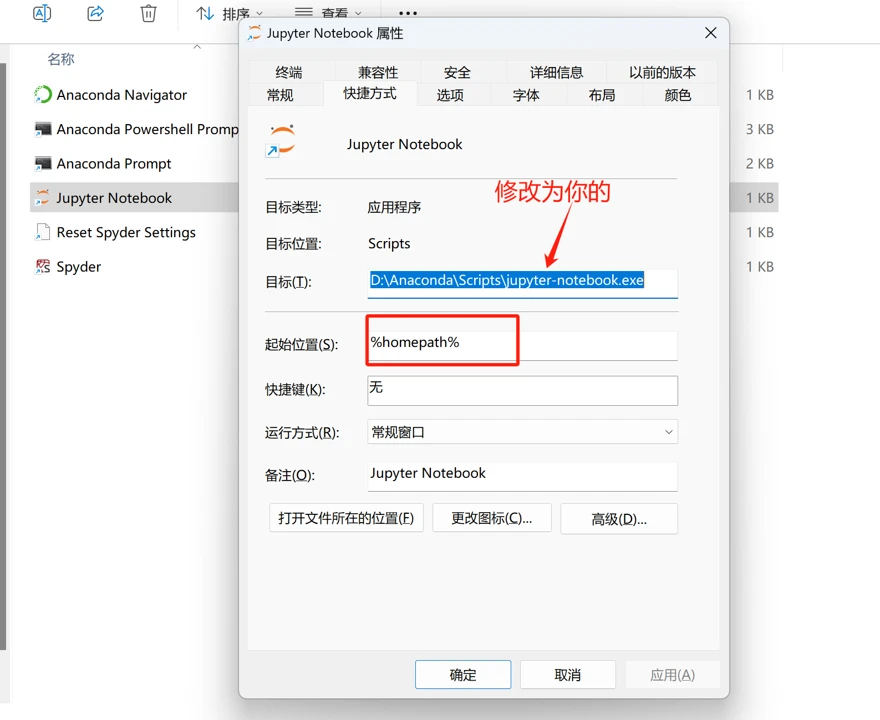This screenshot has height=720, width=880.
Task: Click the 1 KB size of Spyder row
Action: click(x=760, y=267)
